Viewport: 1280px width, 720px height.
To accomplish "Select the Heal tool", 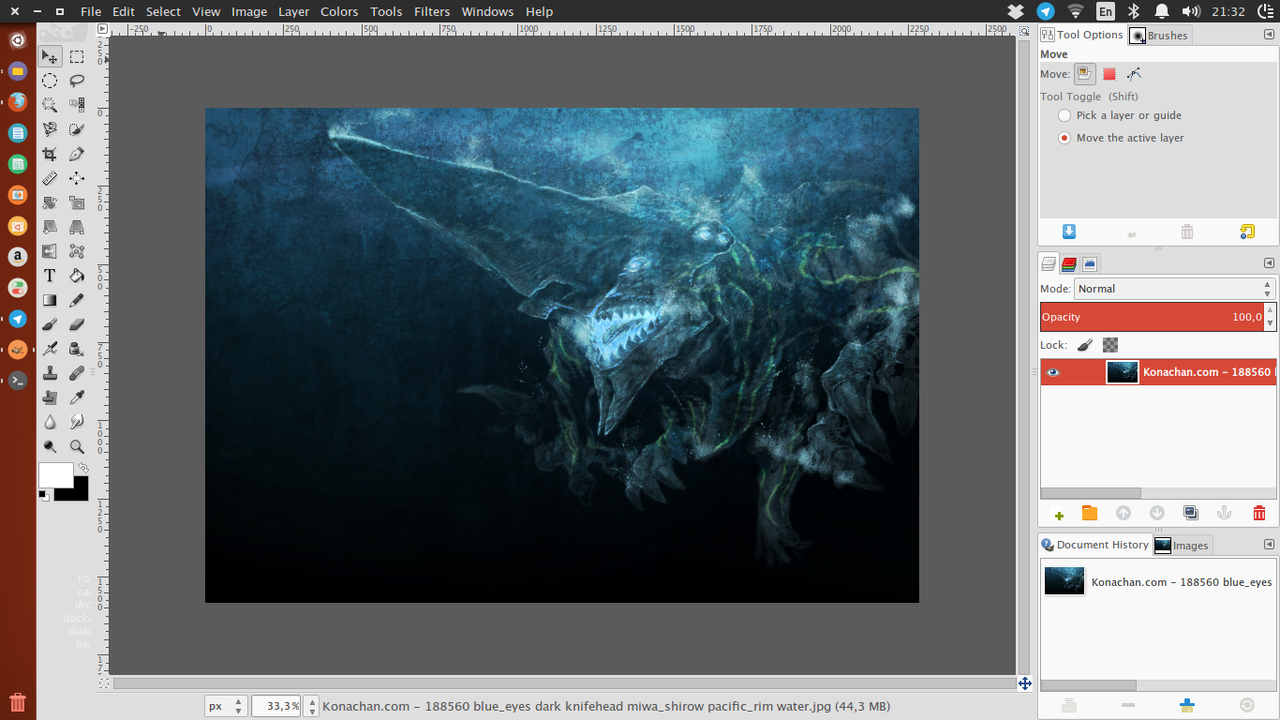I will [x=77, y=373].
